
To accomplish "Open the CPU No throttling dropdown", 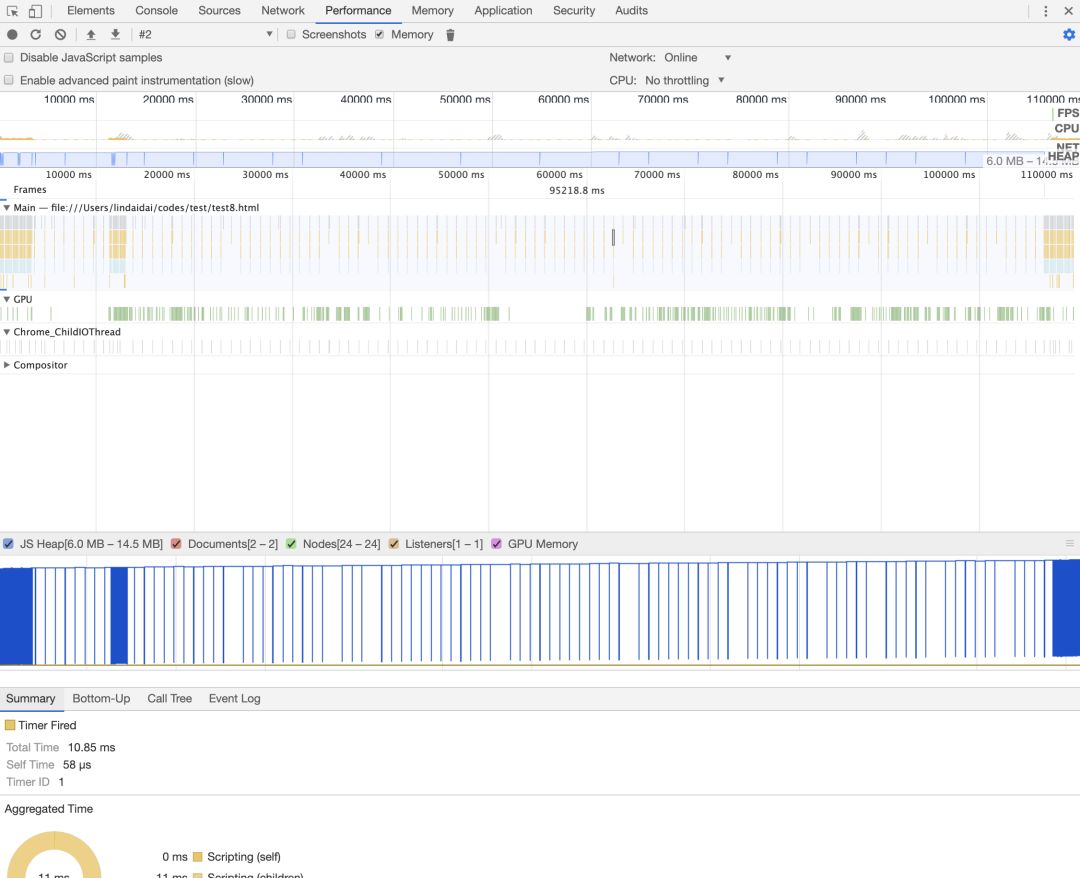I will pos(685,81).
